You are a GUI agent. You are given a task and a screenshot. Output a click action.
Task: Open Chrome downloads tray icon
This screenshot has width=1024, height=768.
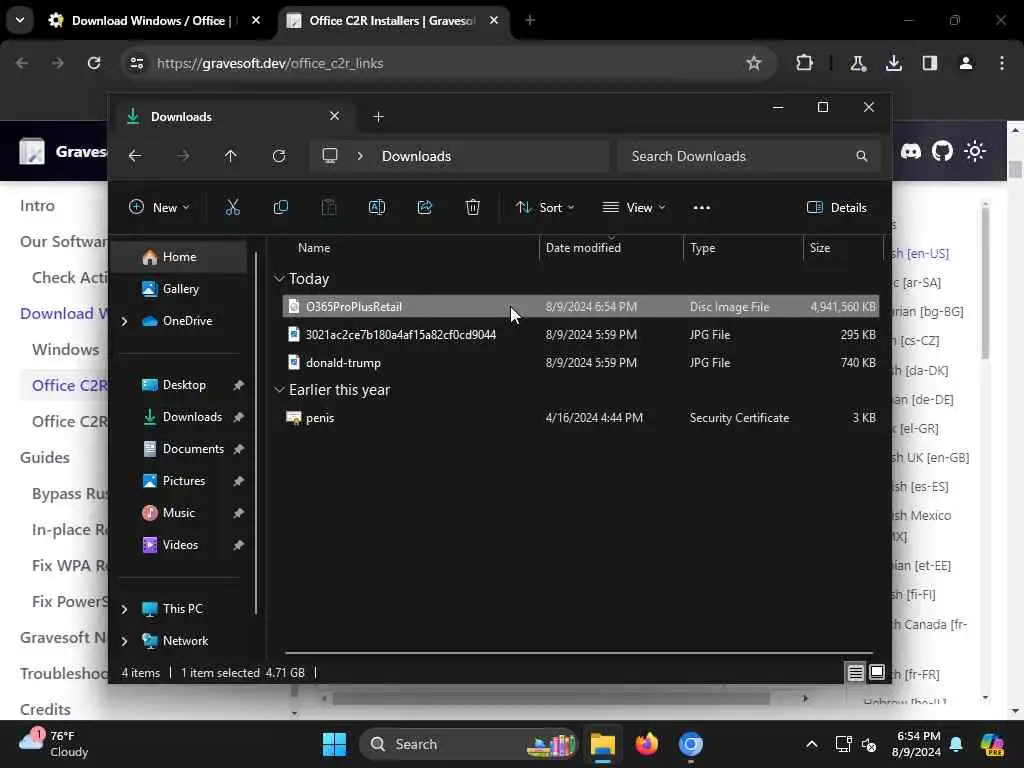pyautogui.click(x=893, y=63)
